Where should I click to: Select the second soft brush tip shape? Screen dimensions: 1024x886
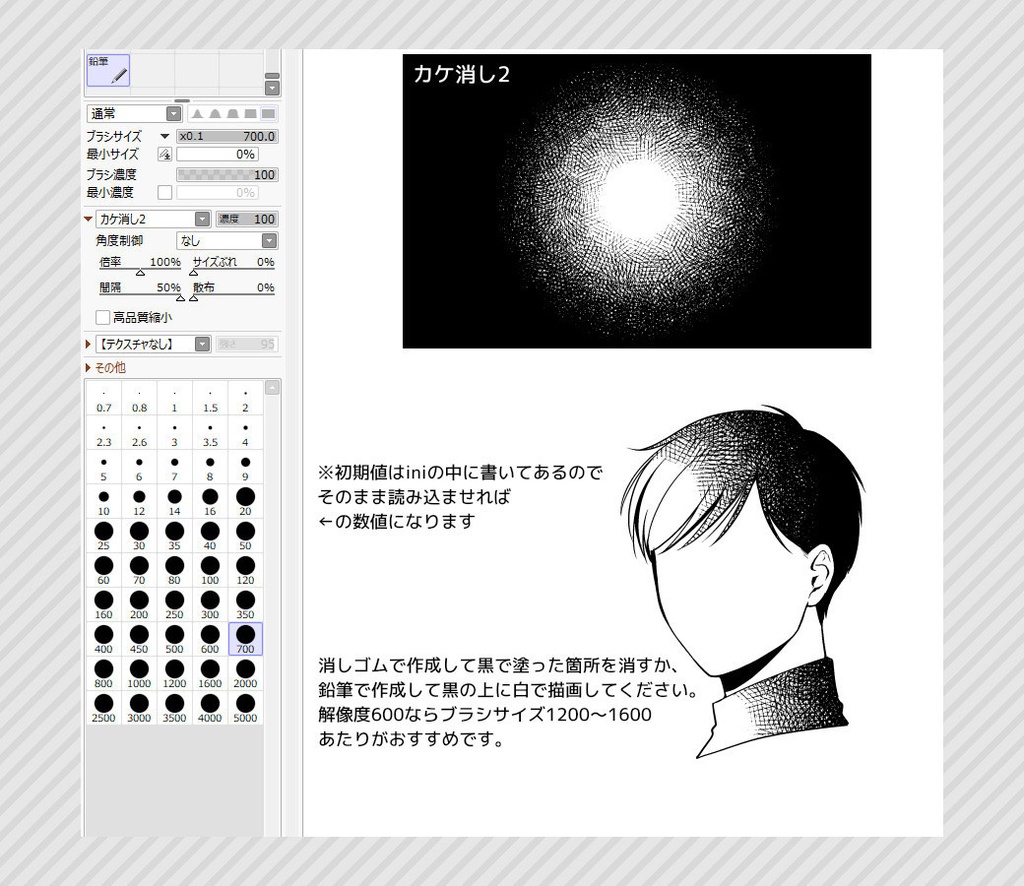[214, 114]
